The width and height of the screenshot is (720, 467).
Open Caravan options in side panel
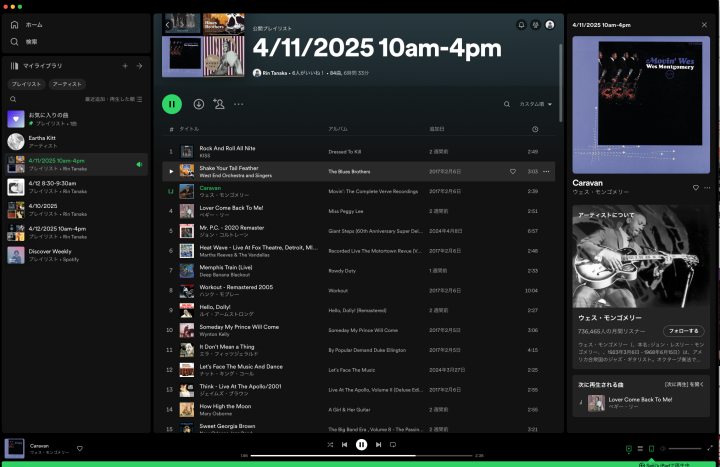click(707, 187)
